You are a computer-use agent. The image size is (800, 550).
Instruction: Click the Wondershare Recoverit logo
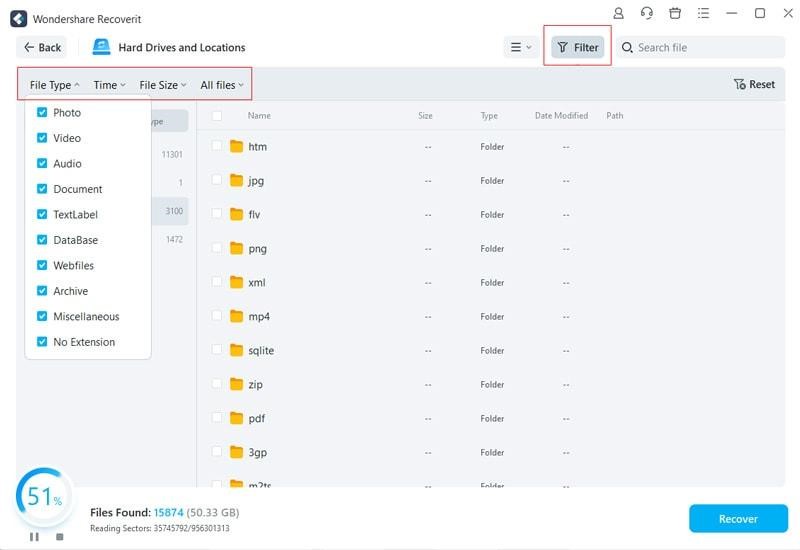18,19
